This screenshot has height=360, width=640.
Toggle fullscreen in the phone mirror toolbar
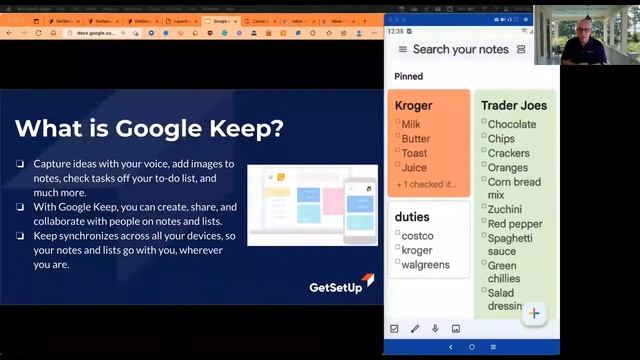(516, 20)
